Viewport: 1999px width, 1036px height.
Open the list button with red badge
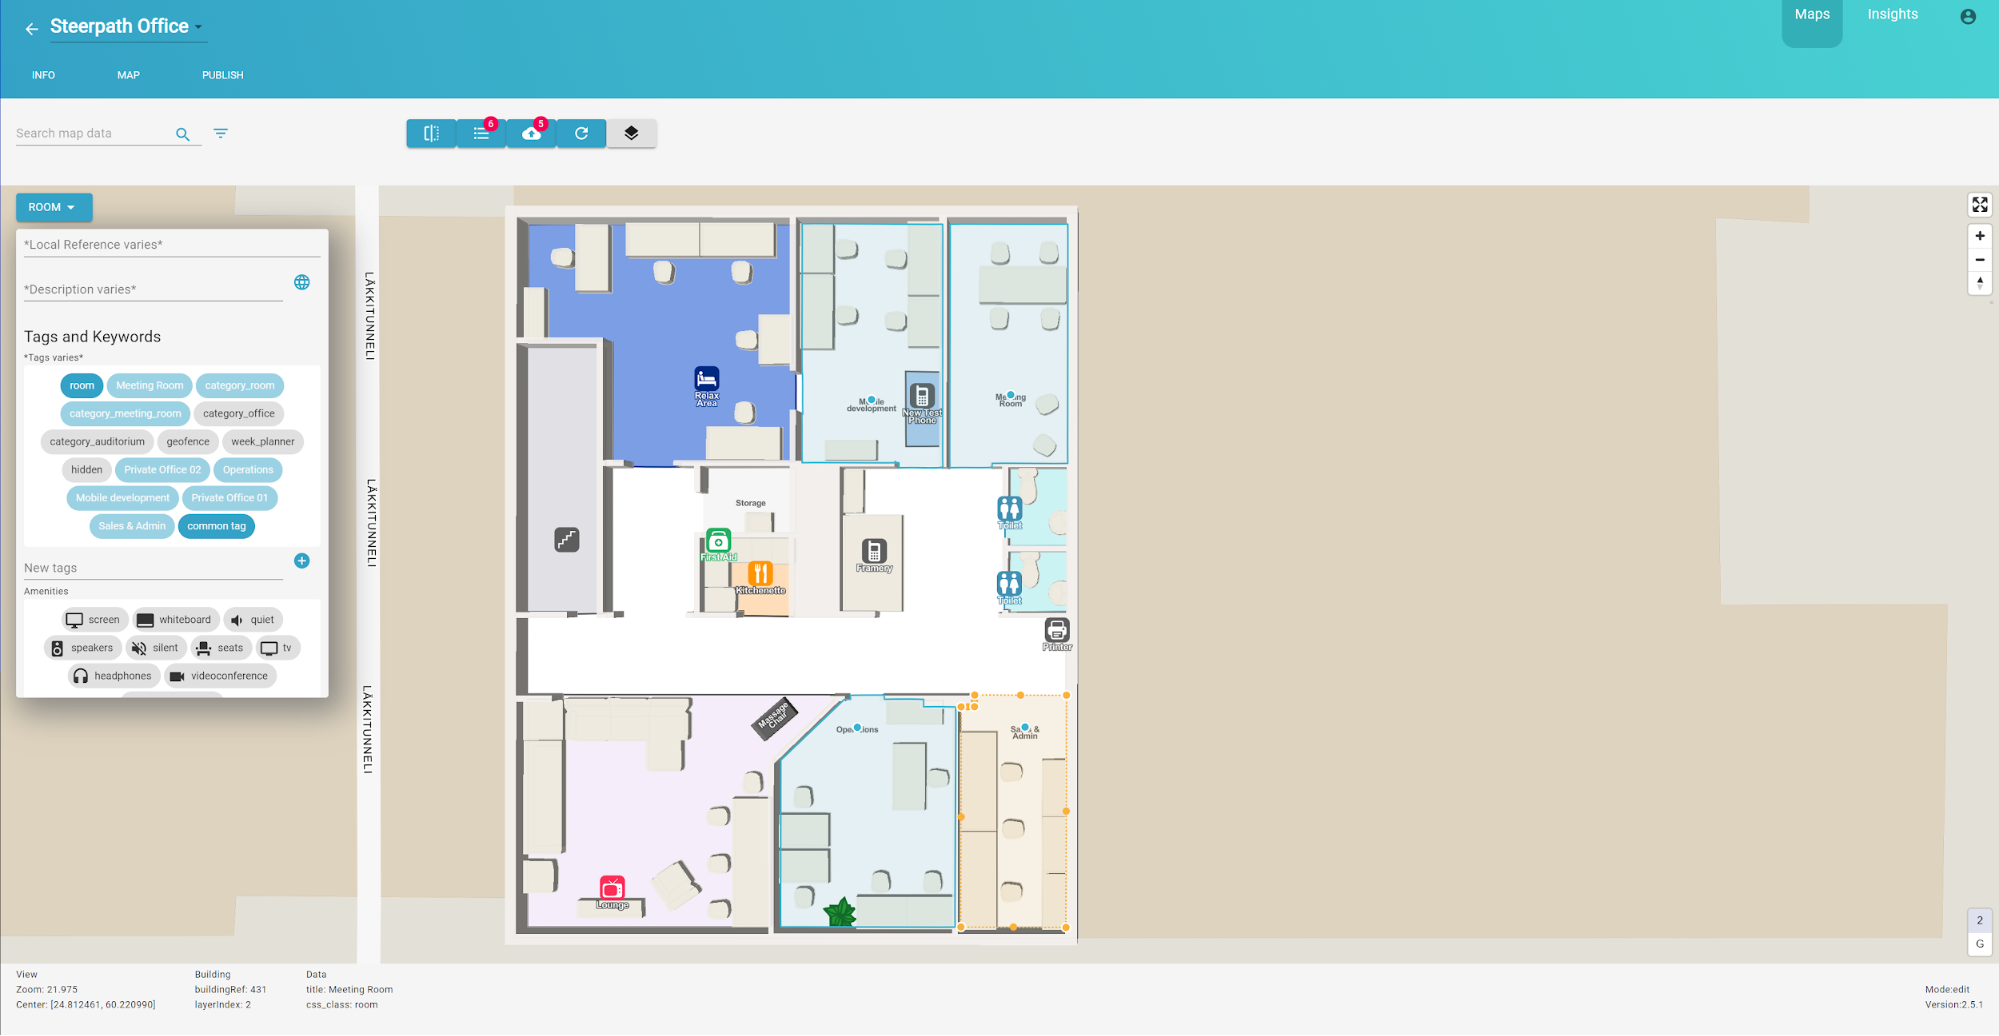coord(481,133)
